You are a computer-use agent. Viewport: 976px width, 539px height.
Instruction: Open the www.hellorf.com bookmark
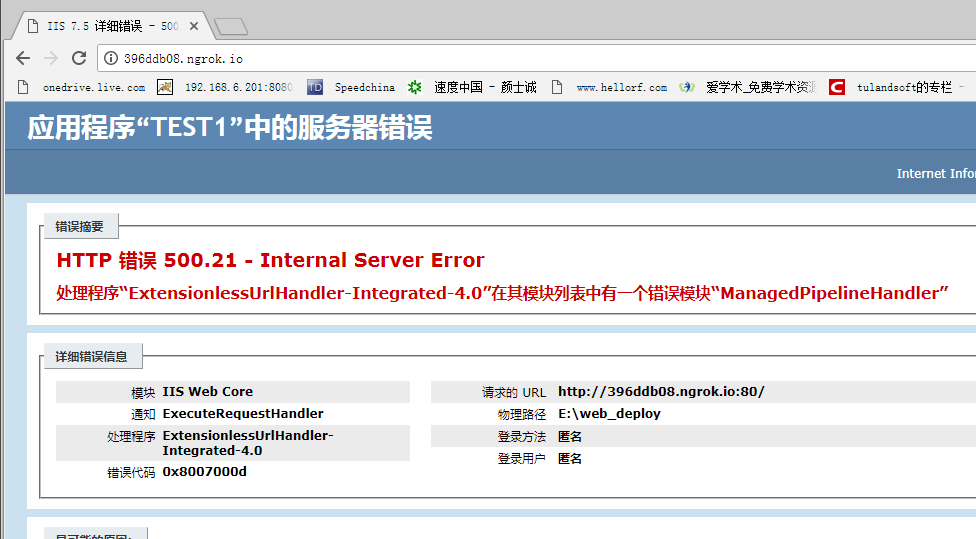coord(610,87)
